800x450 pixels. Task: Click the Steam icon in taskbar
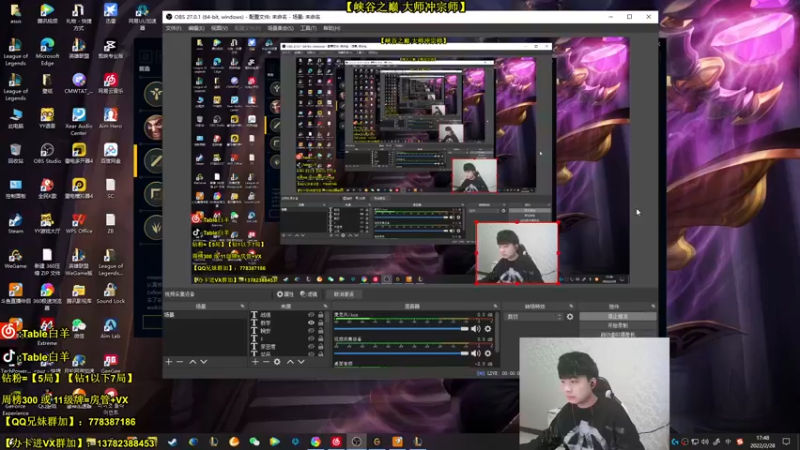point(172,442)
